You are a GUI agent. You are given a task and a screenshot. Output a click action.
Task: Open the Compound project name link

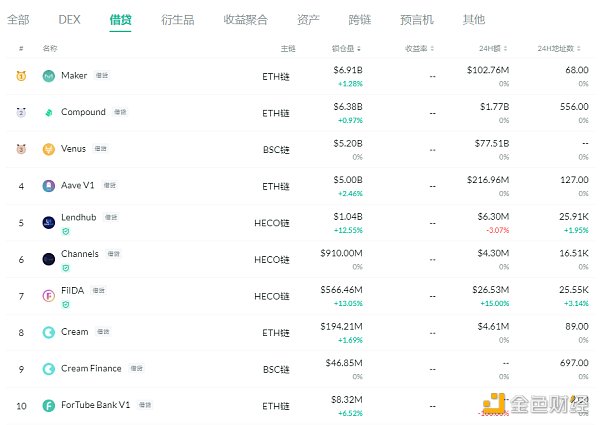click(x=83, y=112)
